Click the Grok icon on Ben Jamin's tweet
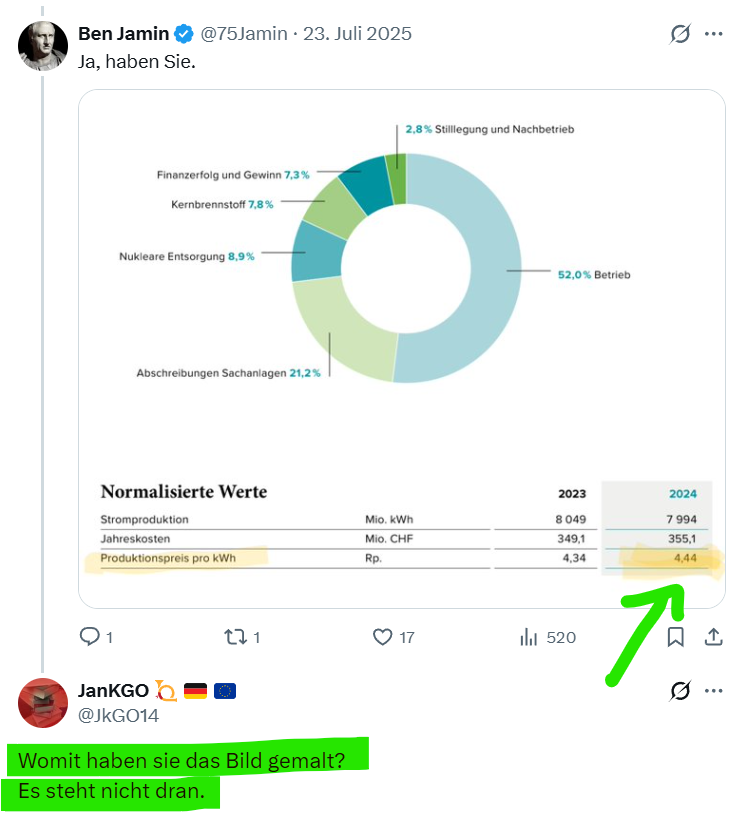 click(x=680, y=34)
